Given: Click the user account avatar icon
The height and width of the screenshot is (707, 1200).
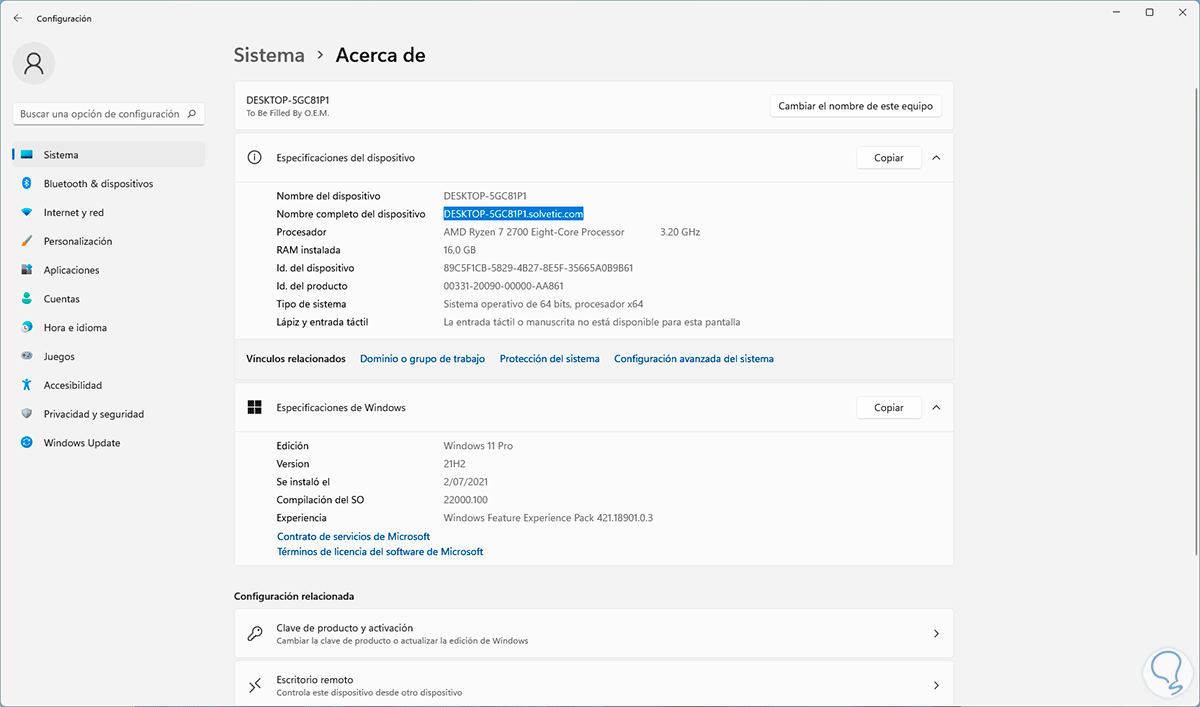Looking at the screenshot, I should [34, 64].
